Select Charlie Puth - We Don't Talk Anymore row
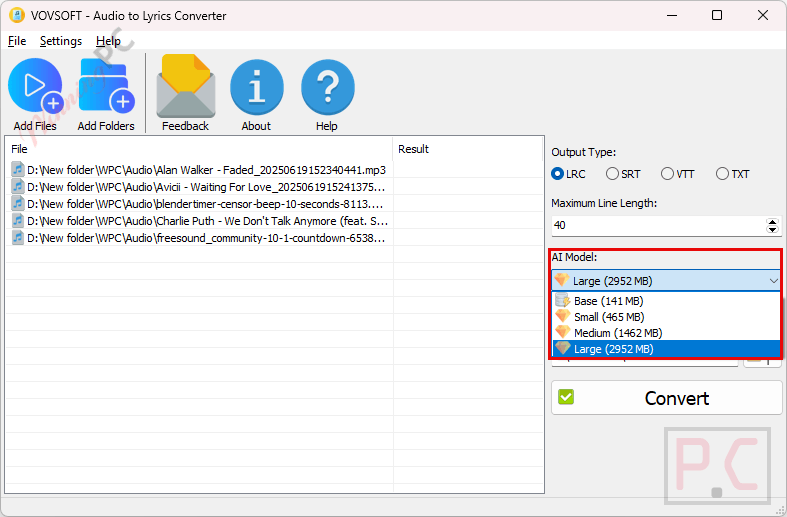 pyautogui.click(x=275, y=221)
